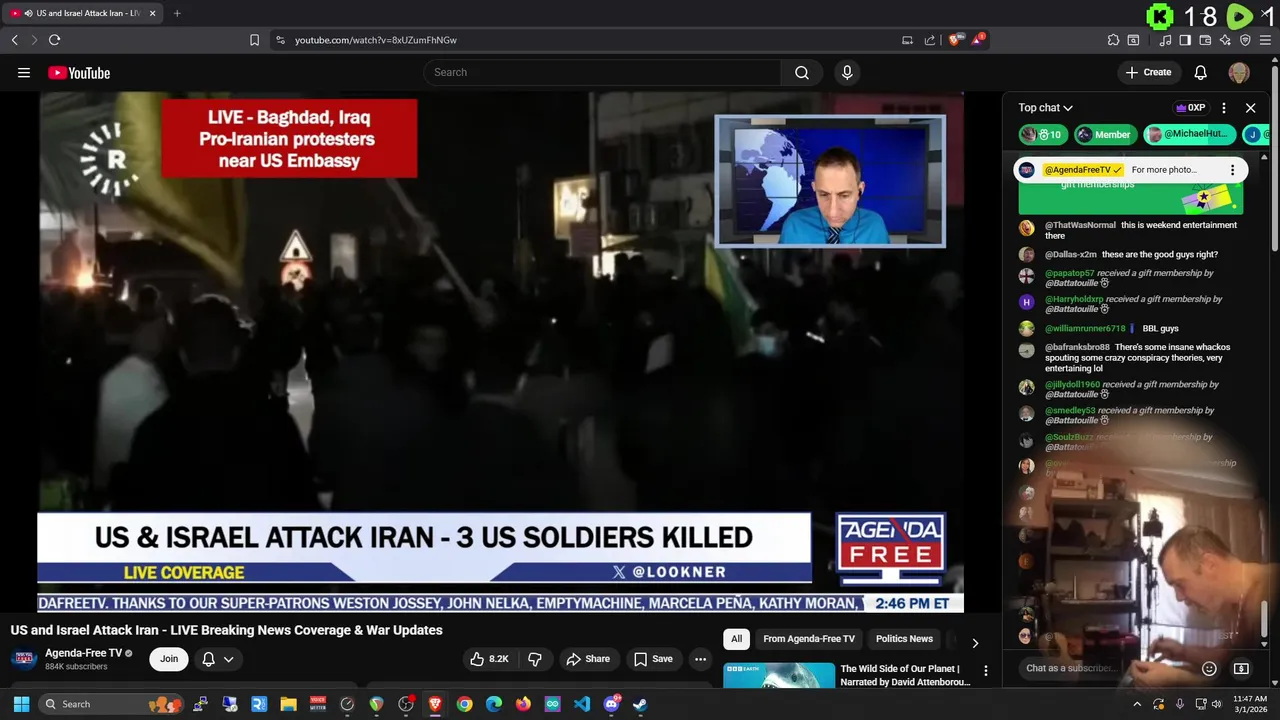1280x720 pixels.
Task: Open the Member ticker chip
Action: pyautogui.click(x=1104, y=134)
